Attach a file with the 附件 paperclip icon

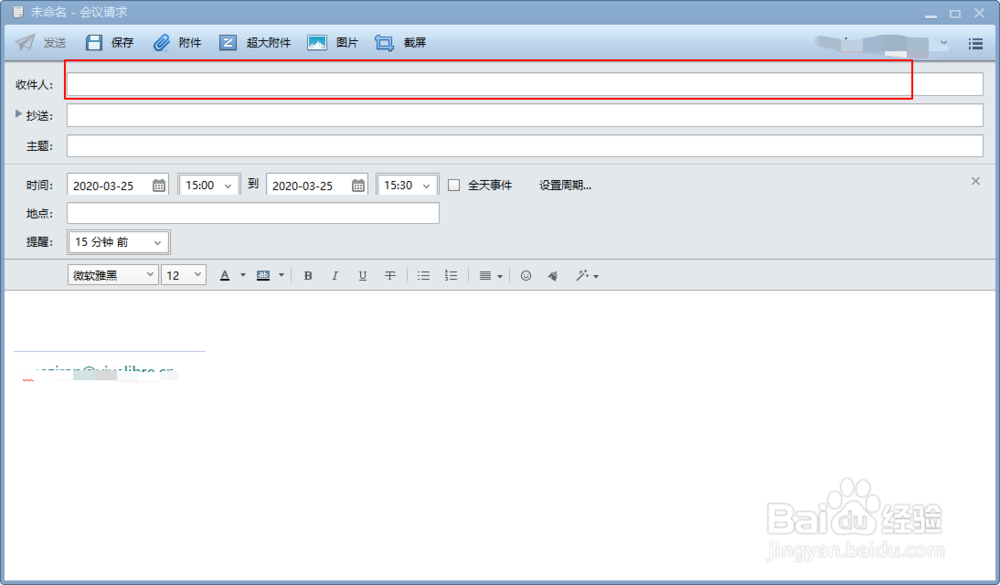click(x=161, y=42)
